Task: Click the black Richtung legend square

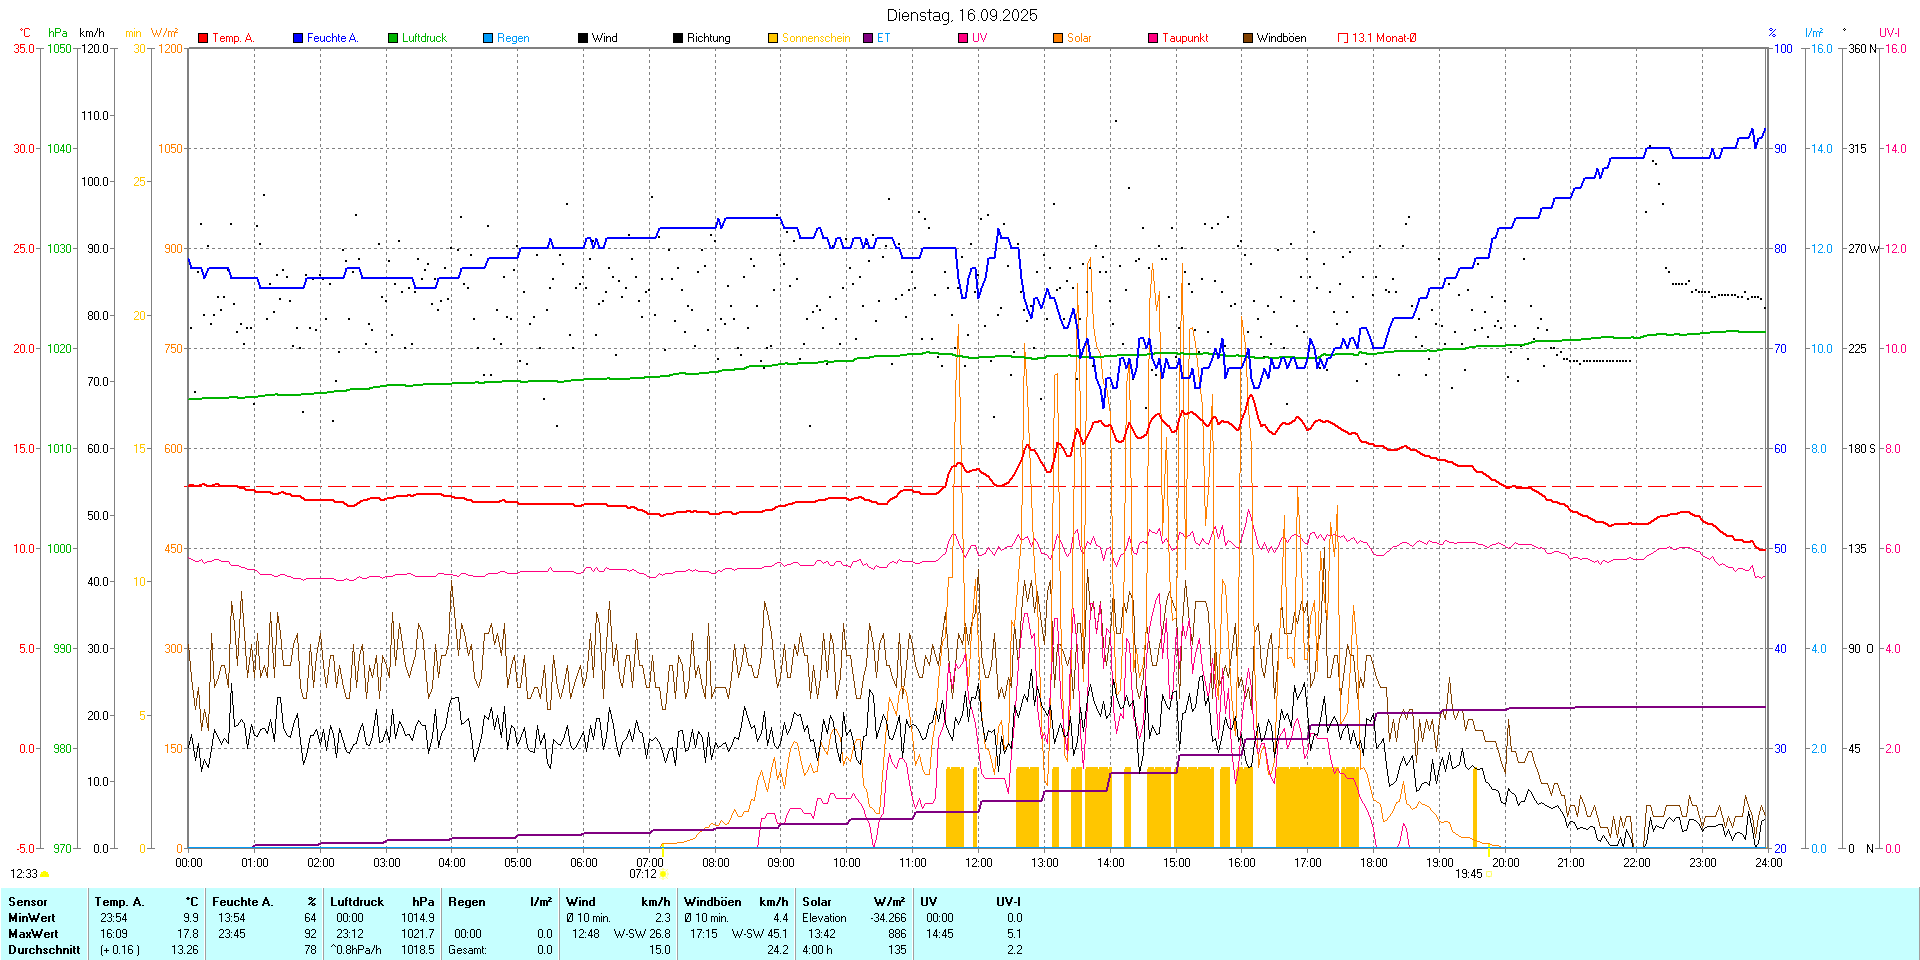Action: click(x=678, y=38)
